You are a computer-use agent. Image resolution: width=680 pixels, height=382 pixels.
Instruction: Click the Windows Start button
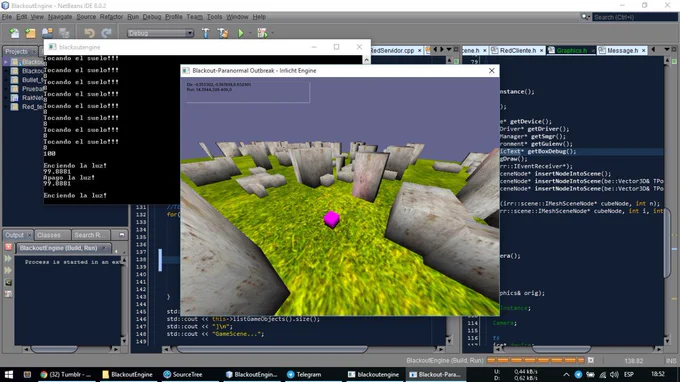[x=9, y=374]
